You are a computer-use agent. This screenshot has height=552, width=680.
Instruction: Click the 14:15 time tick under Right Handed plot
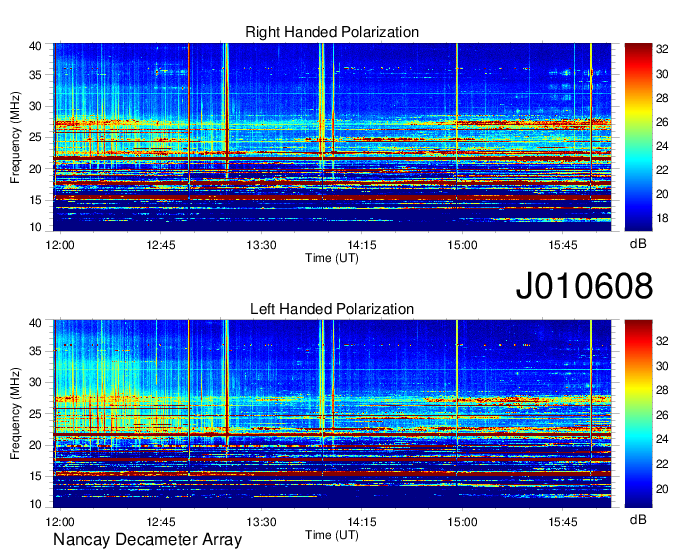362,245
